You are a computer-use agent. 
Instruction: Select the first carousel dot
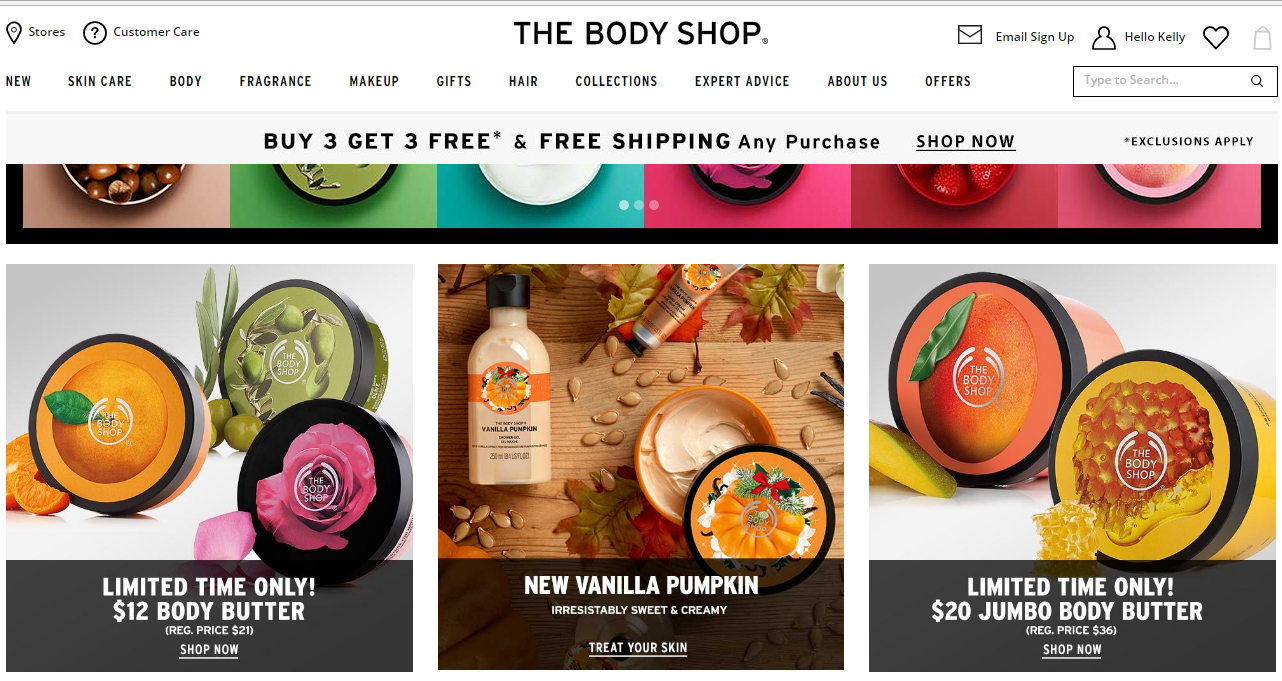coord(624,205)
